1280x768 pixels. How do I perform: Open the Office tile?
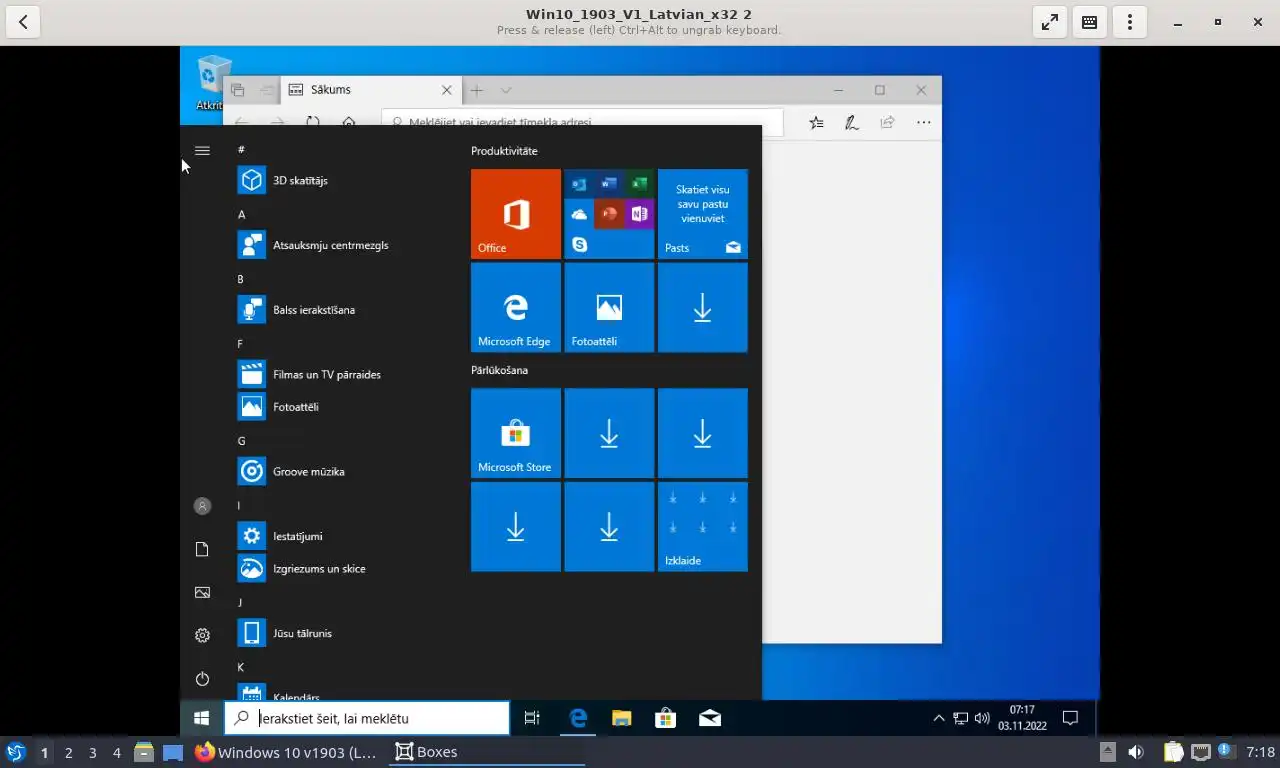coord(516,214)
